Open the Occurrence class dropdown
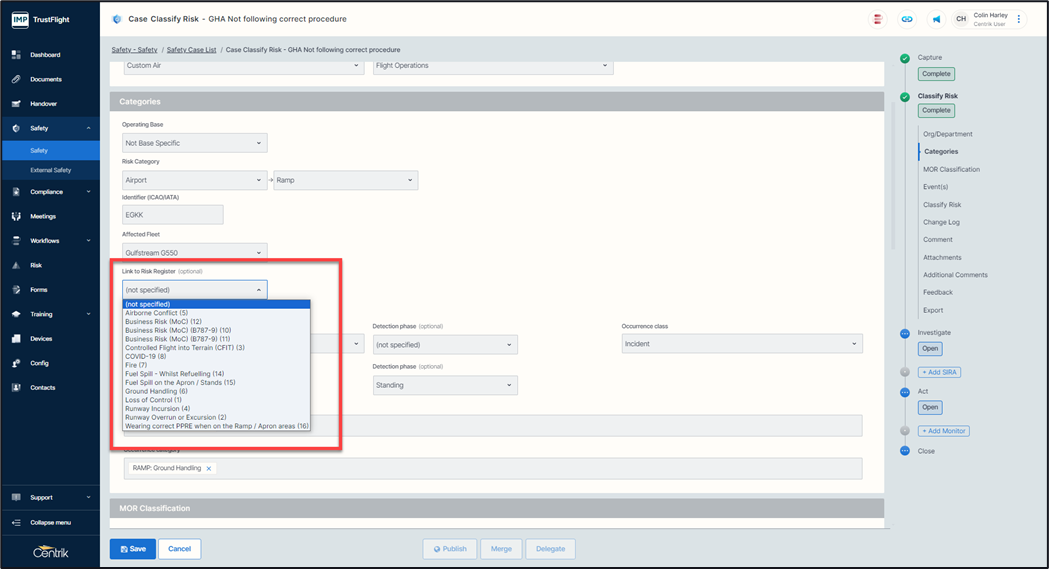1049x569 pixels. tap(741, 344)
